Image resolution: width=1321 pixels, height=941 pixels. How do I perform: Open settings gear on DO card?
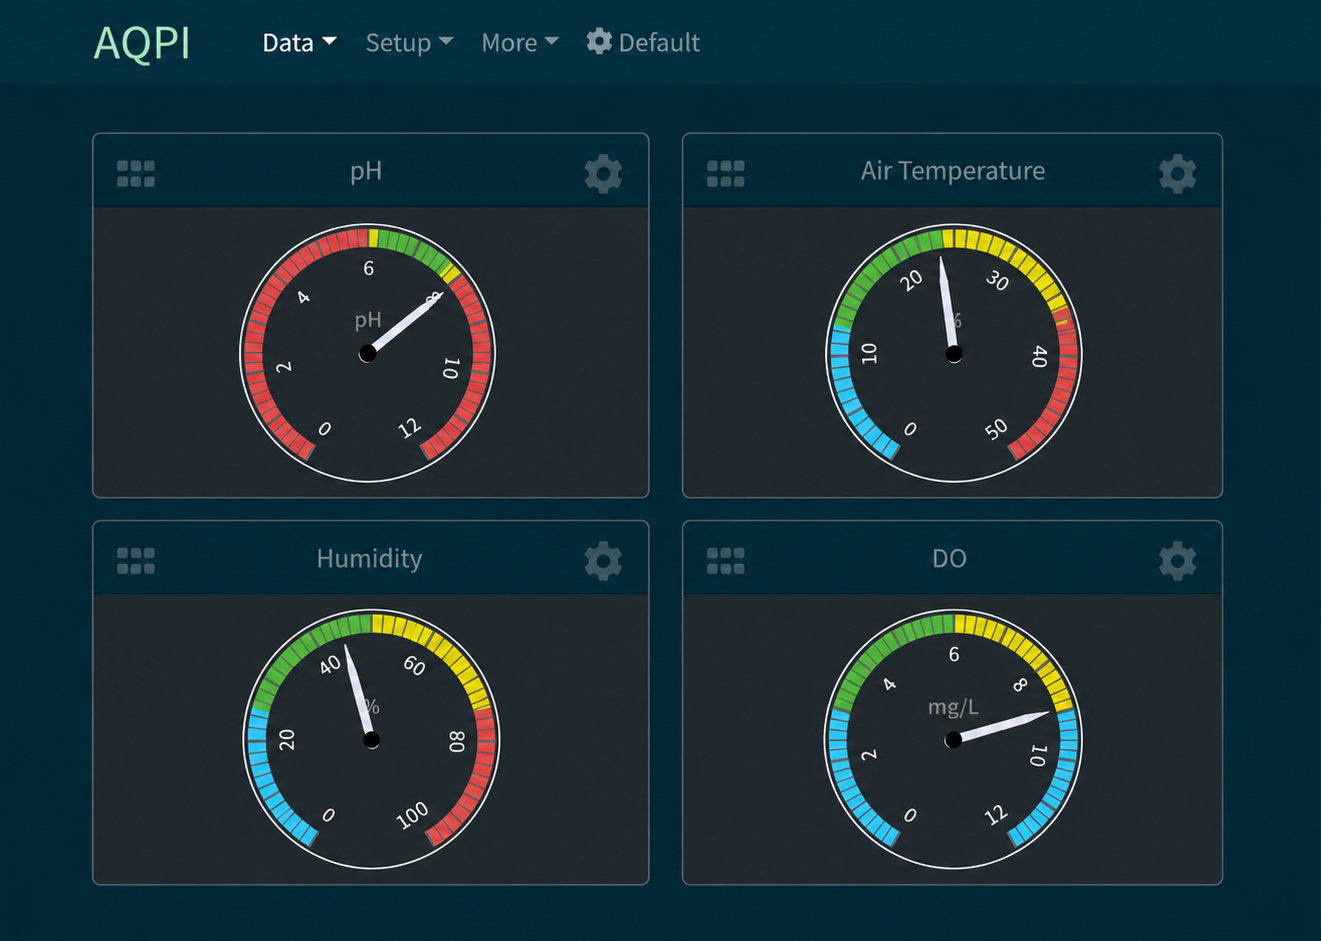tap(1177, 561)
